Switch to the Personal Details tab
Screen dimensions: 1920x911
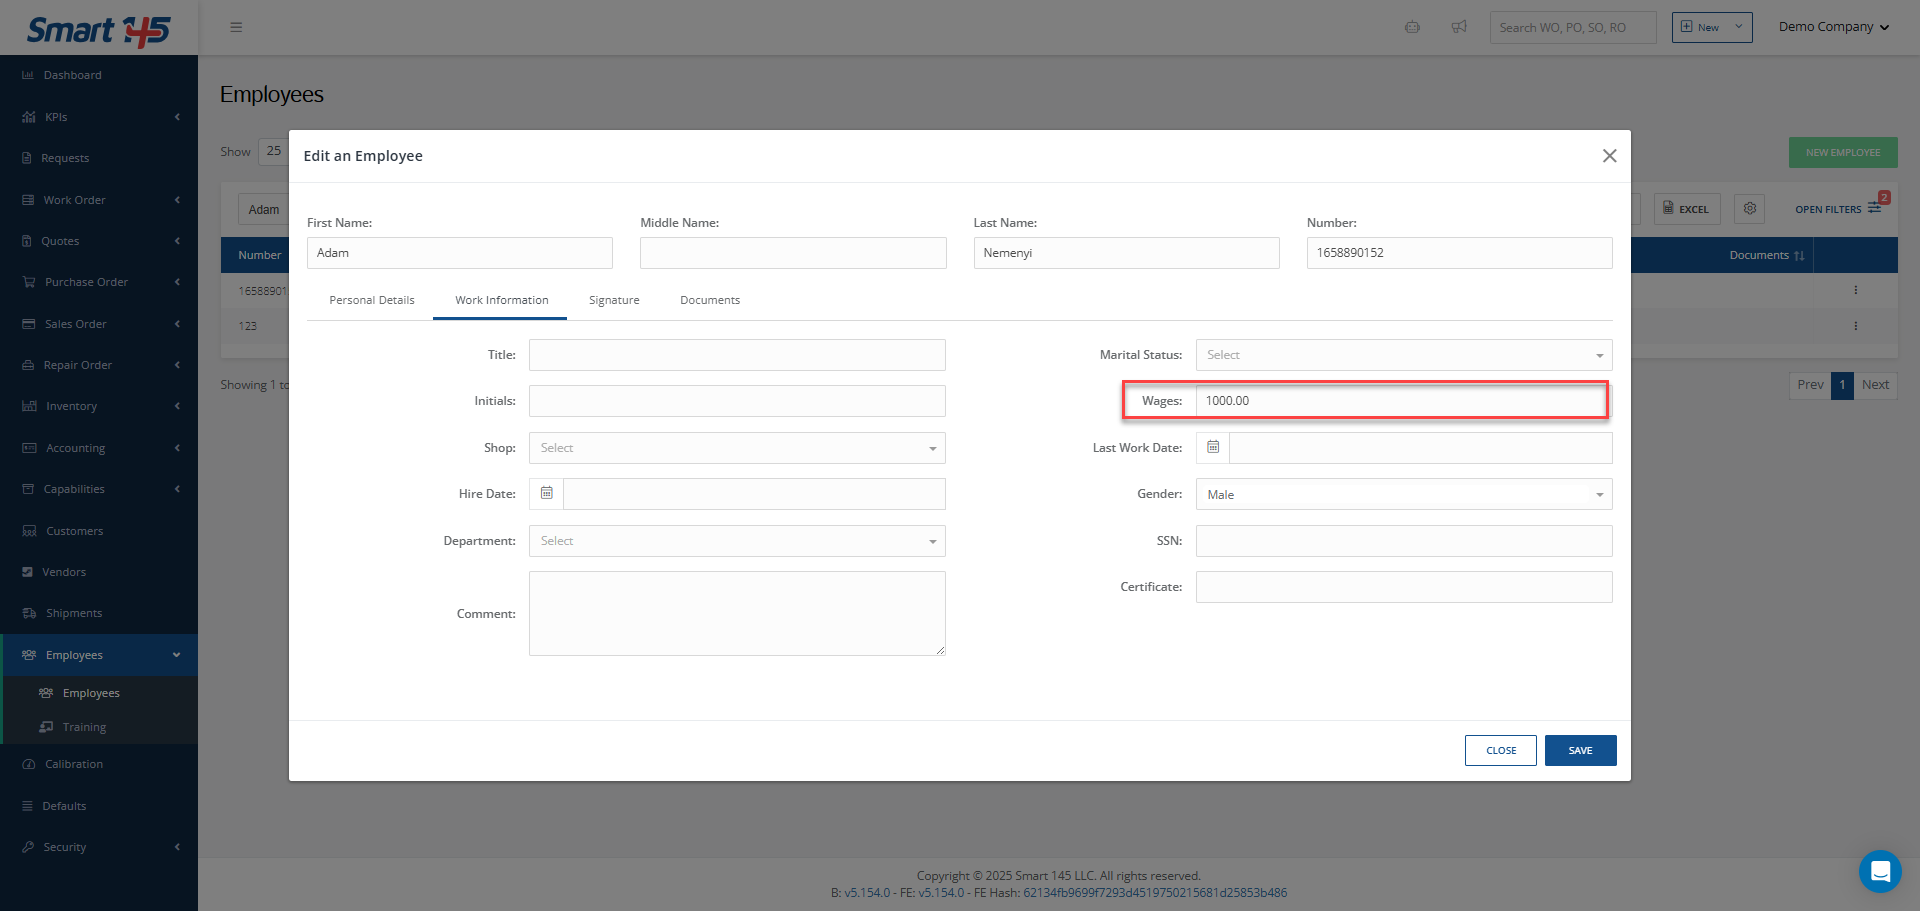coord(371,300)
